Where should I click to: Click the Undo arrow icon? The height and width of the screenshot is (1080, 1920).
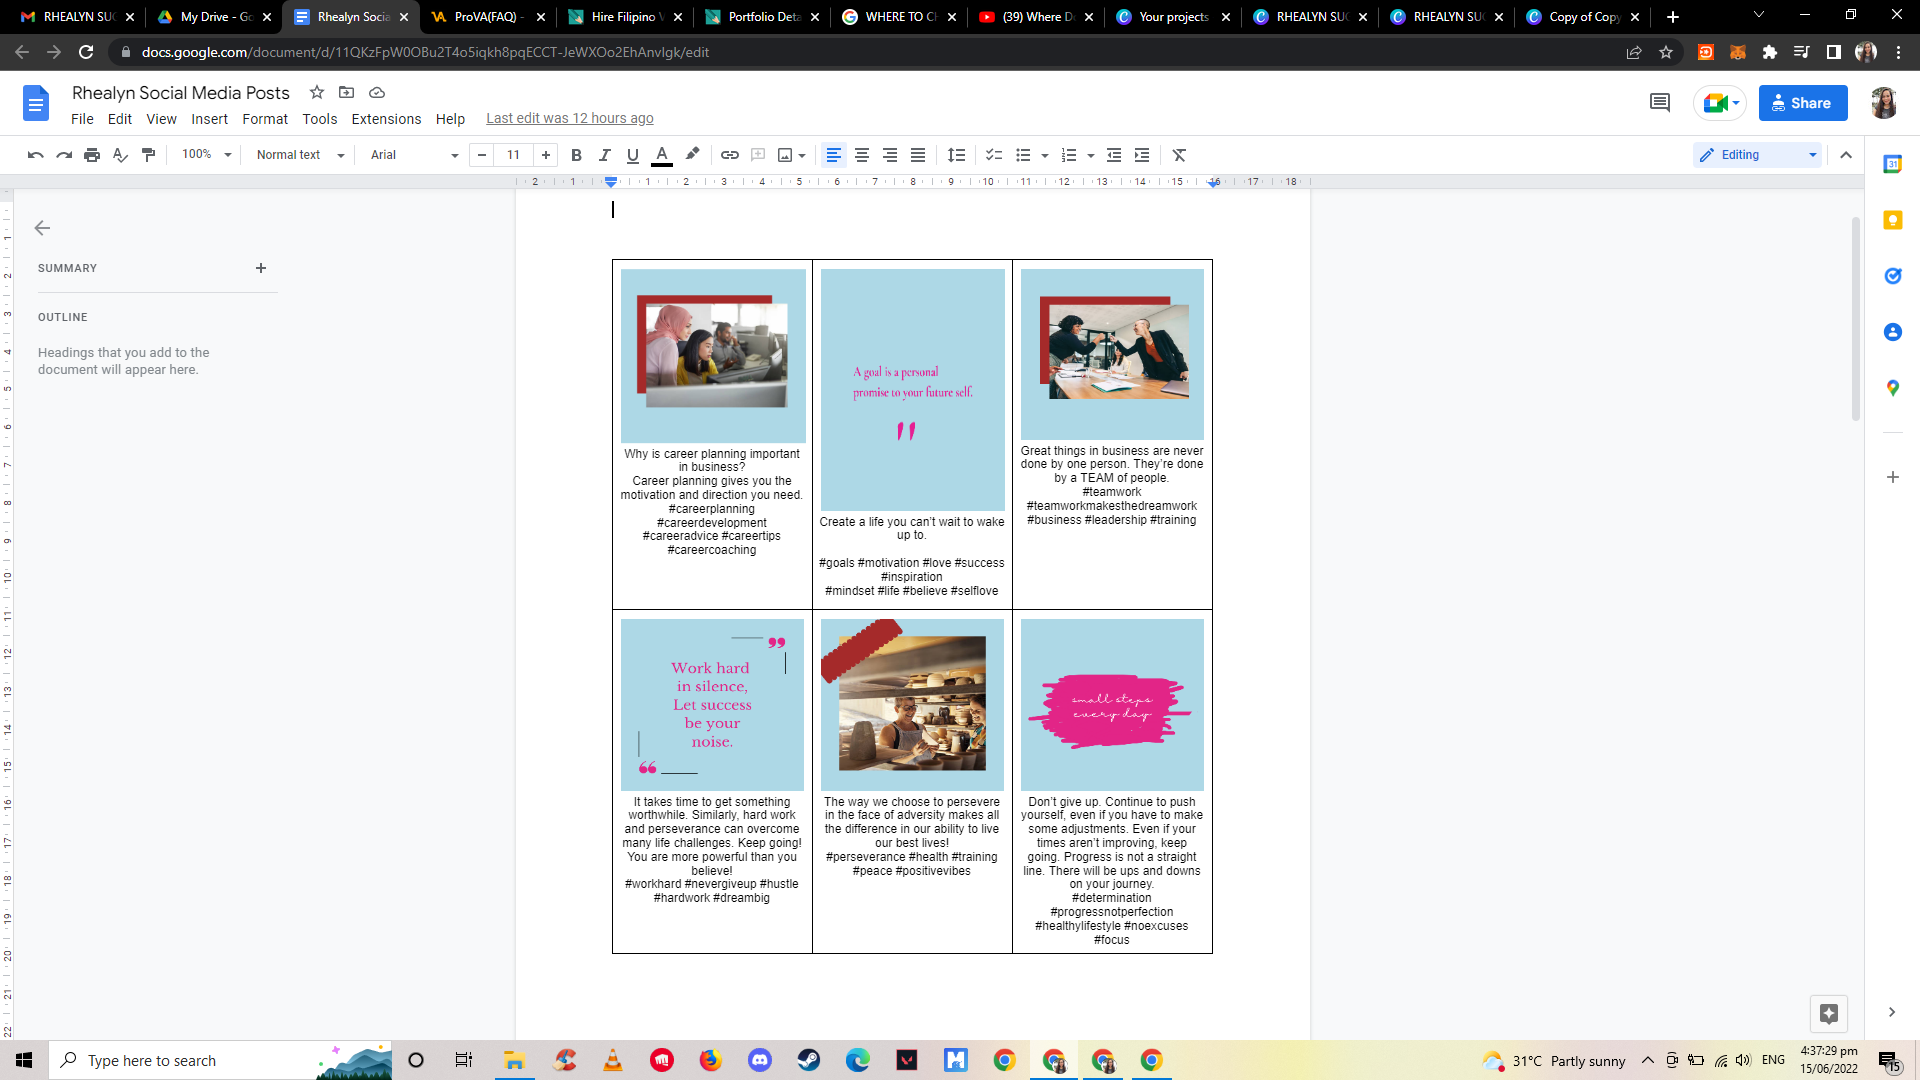[x=36, y=155]
